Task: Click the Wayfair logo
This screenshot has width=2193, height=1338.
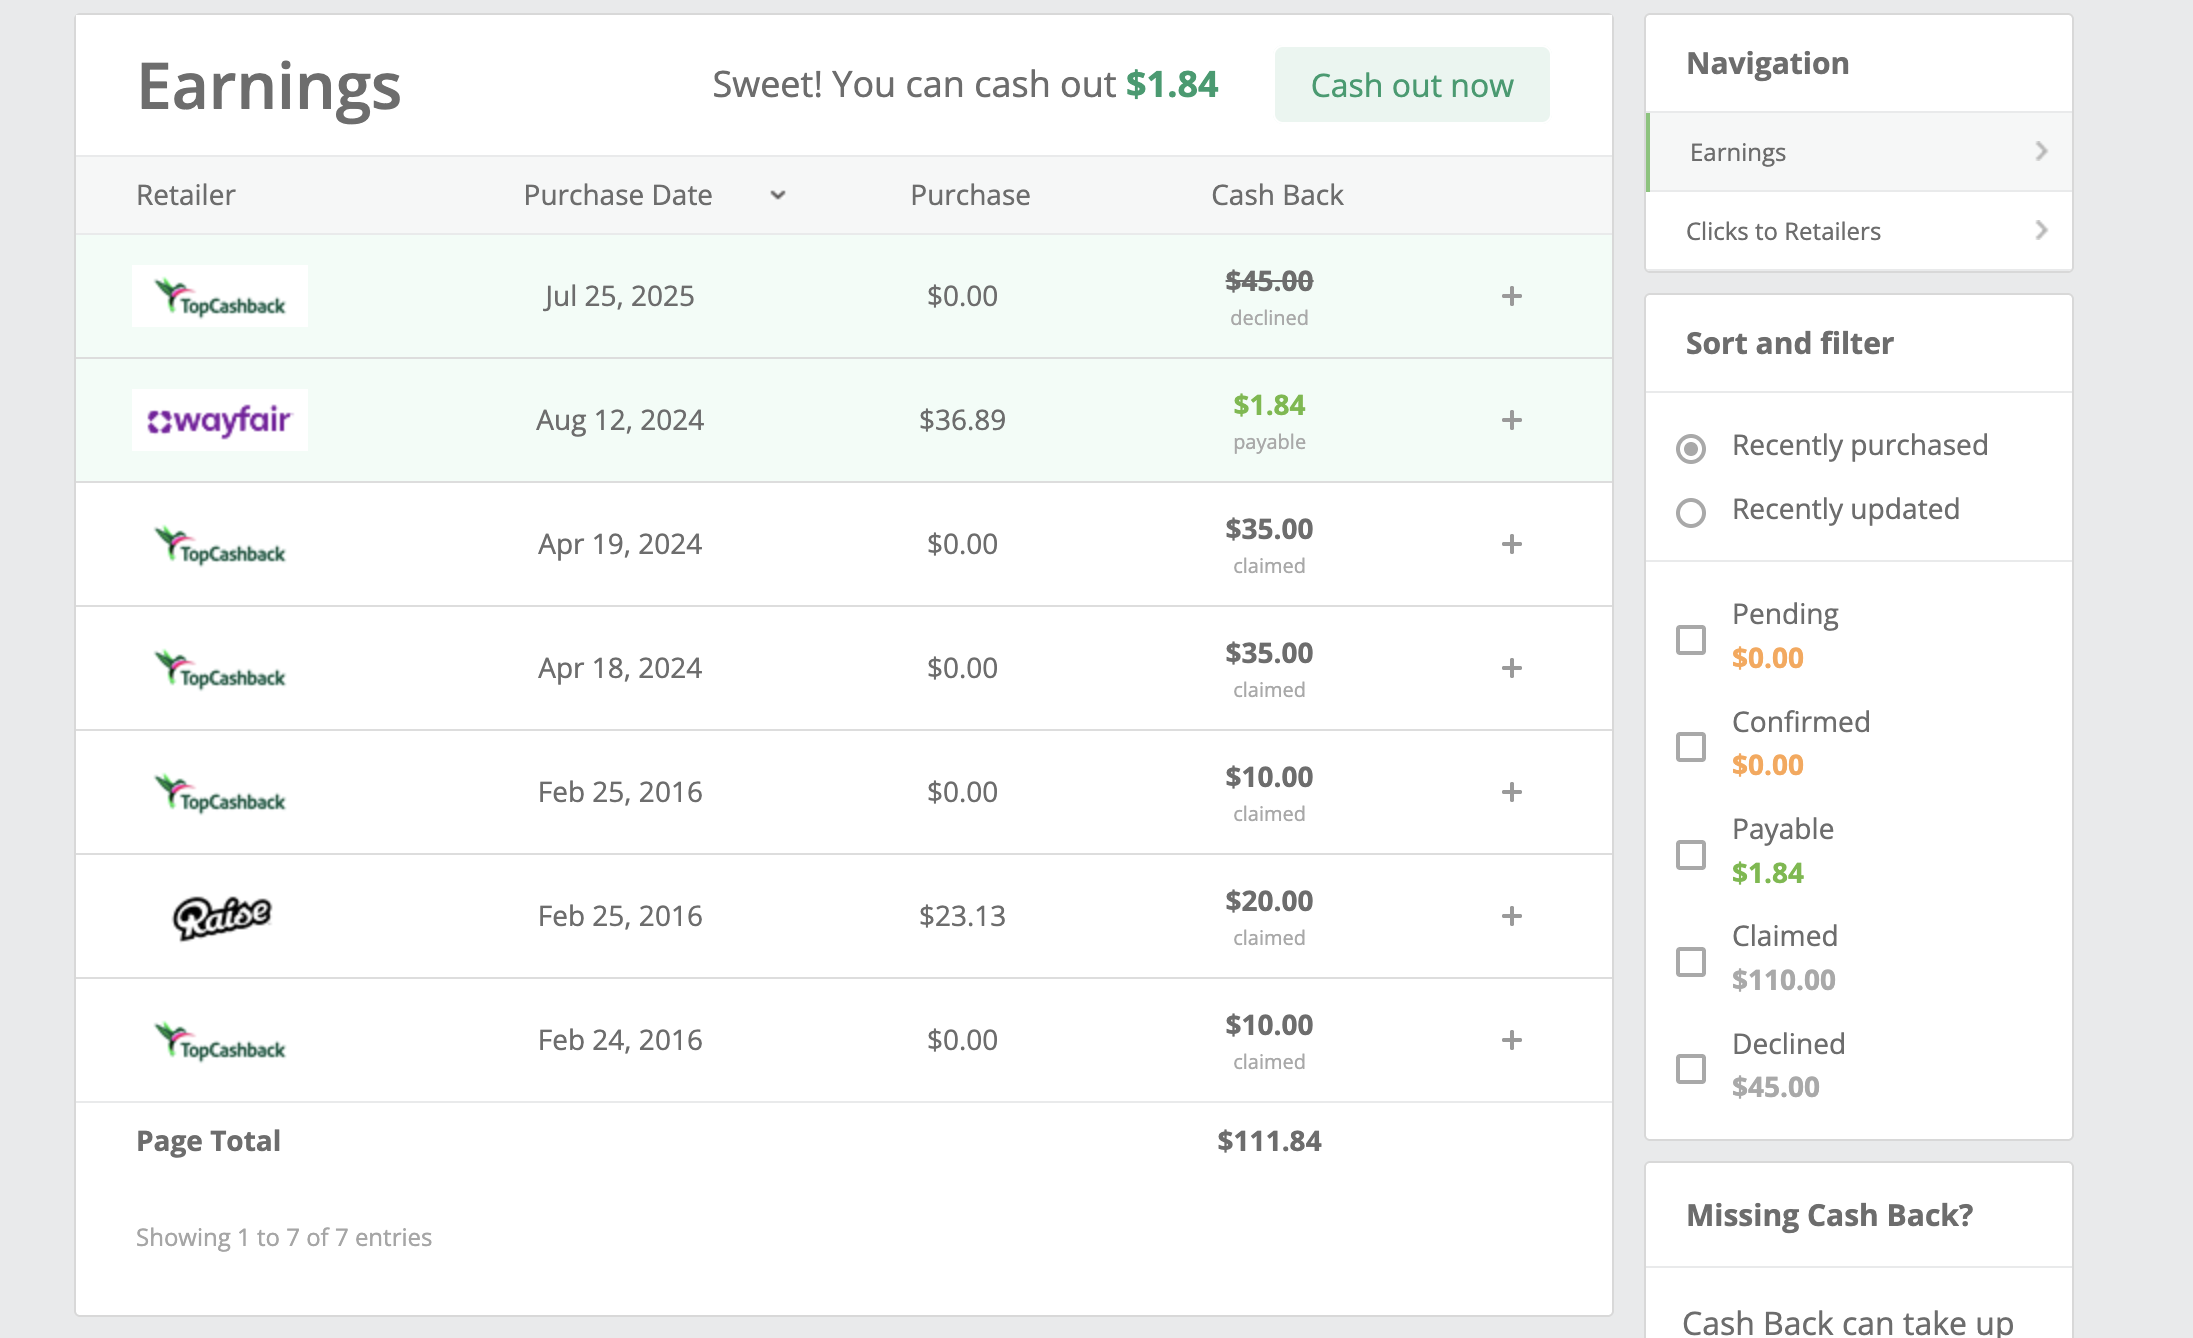Action: pyautogui.click(x=220, y=420)
